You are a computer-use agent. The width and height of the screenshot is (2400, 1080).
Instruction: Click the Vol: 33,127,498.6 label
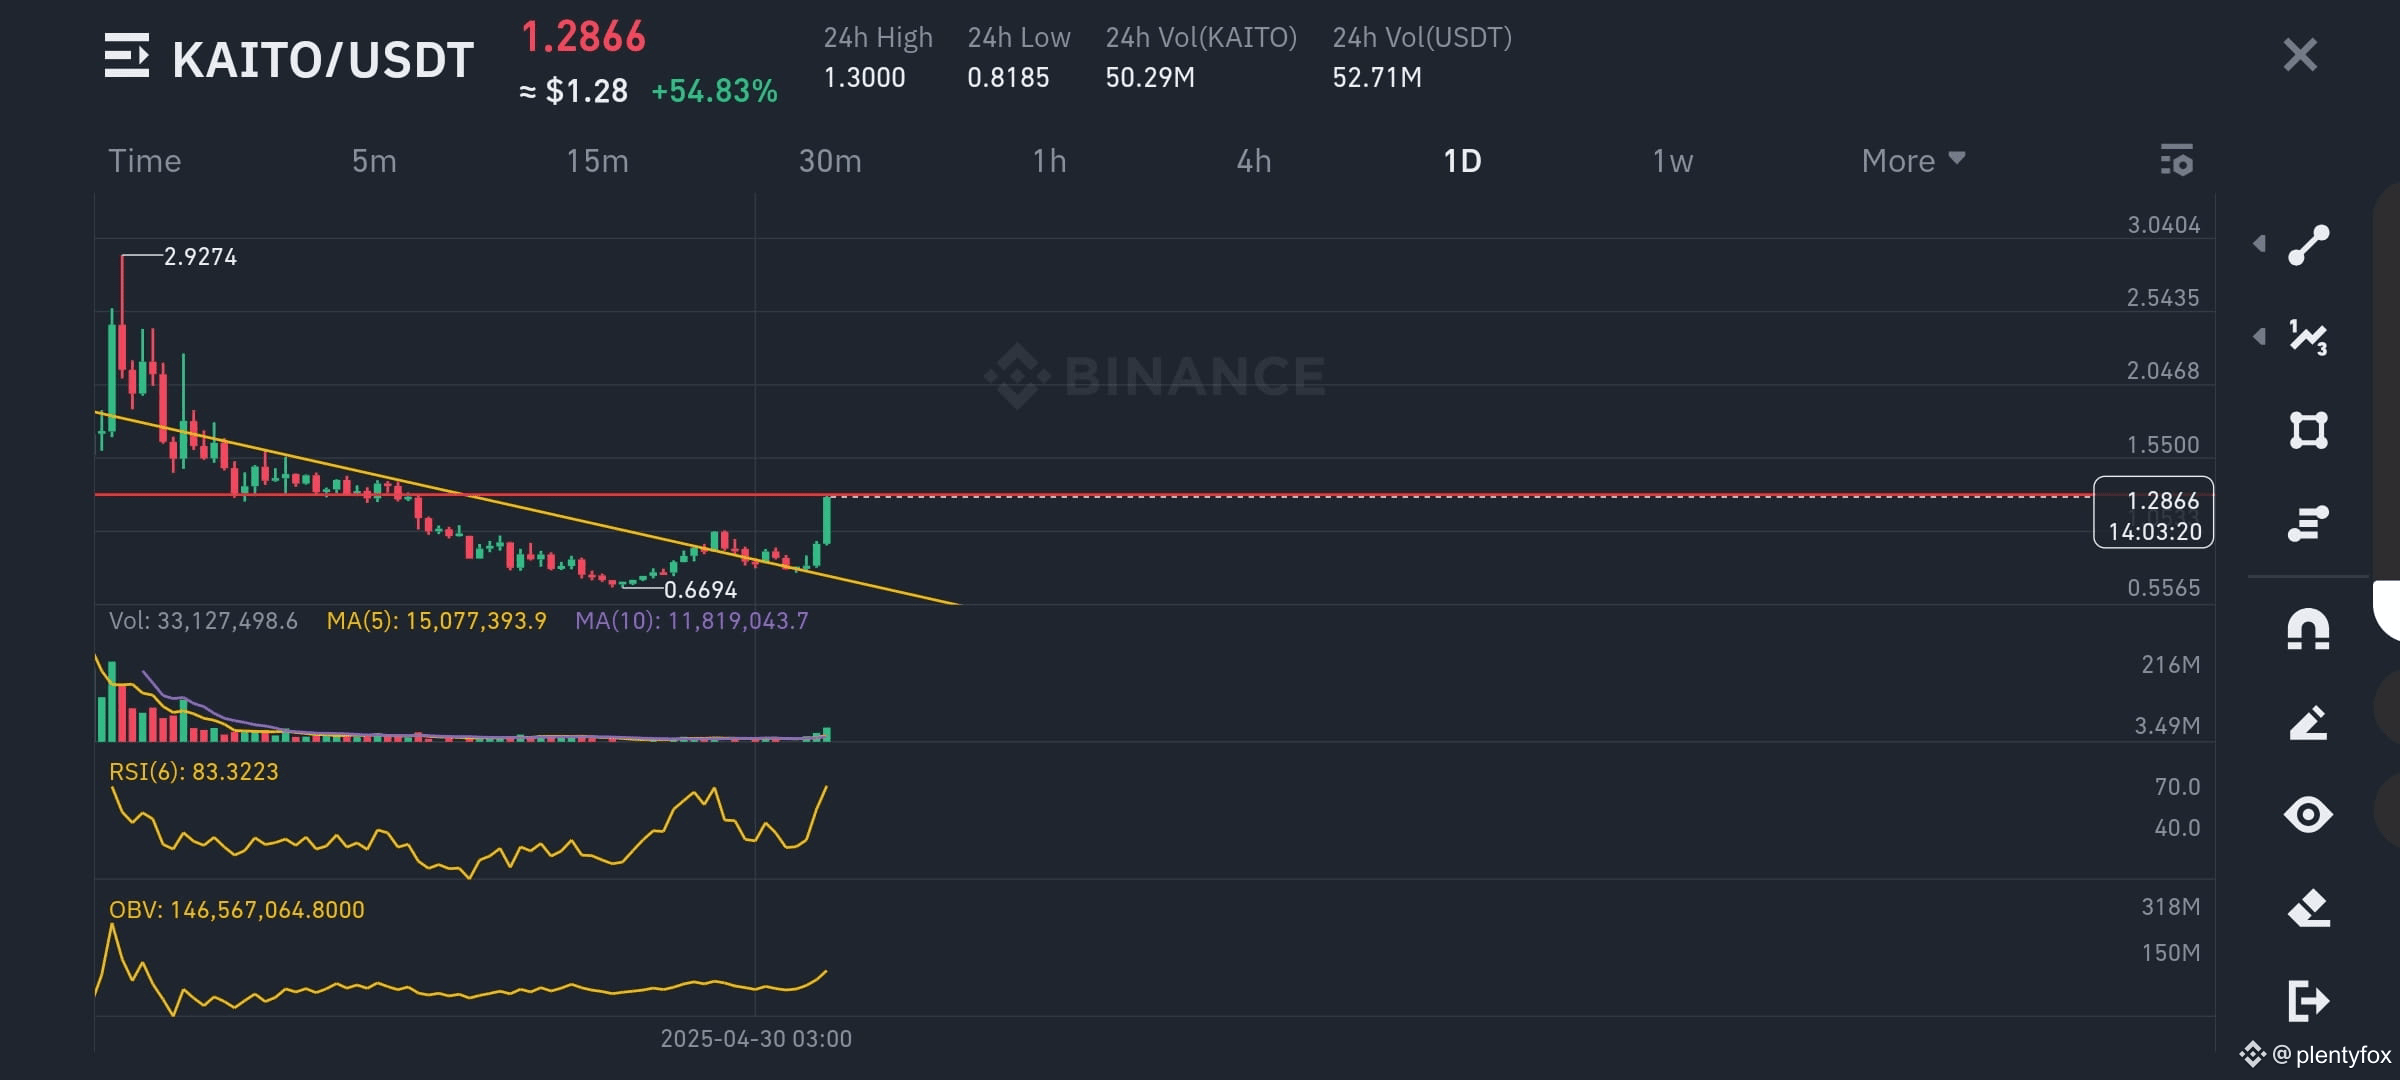pyautogui.click(x=203, y=621)
